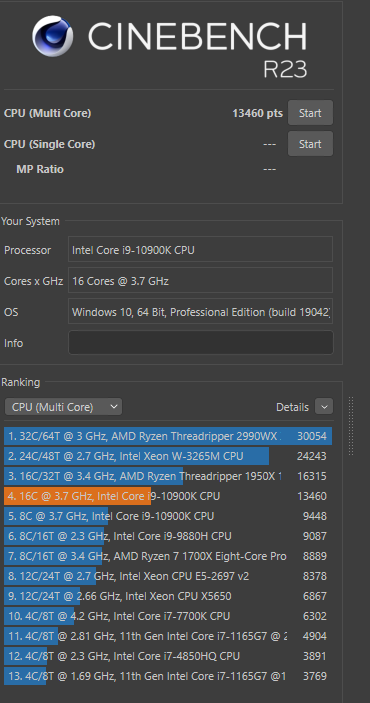370x703 pixels.
Task: Click the OS field showing Windows 10
Action: pyautogui.click(x=200, y=311)
